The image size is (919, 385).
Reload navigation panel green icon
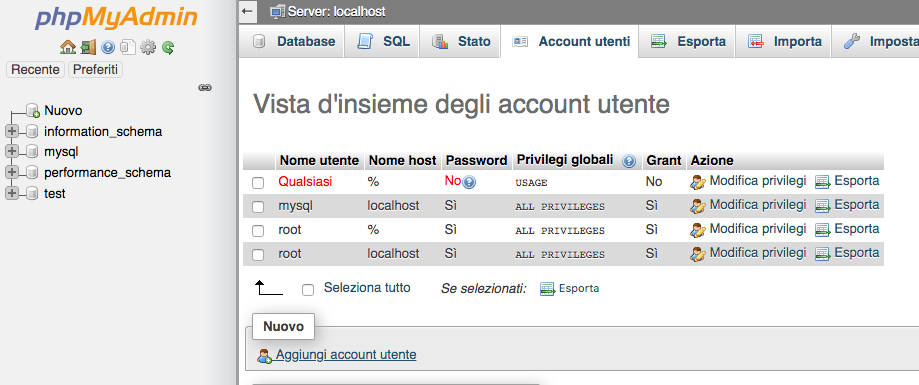tap(168, 47)
